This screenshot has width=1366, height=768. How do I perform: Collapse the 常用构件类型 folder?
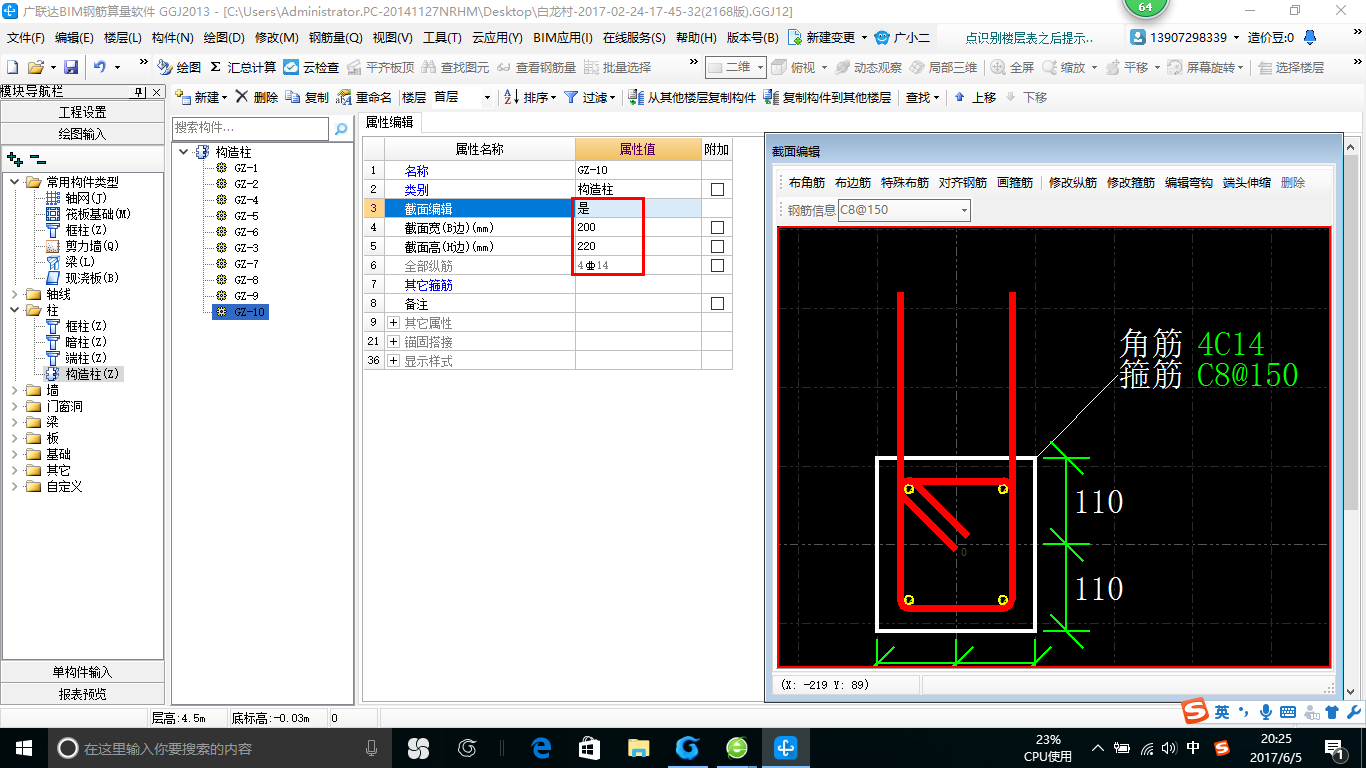coord(15,182)
